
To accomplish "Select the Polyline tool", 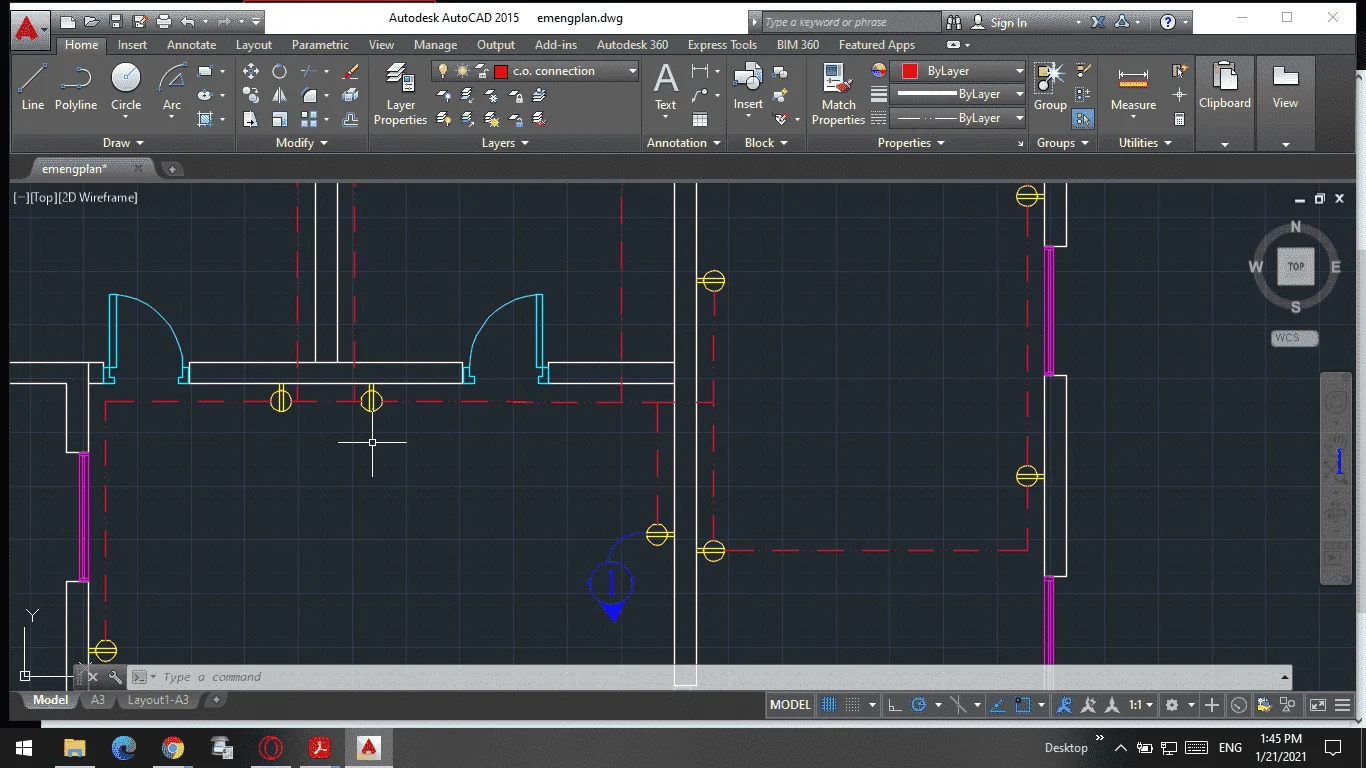I will click(76, 87).
